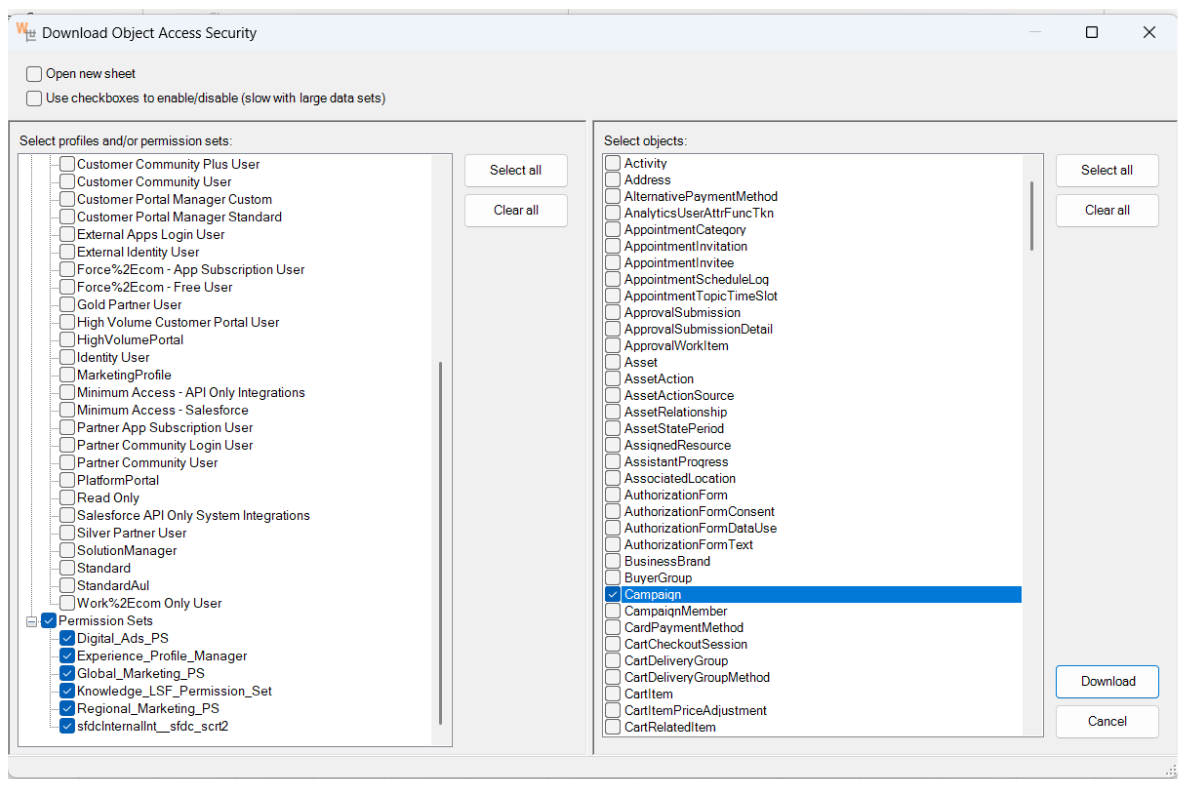Uncheck Knowledge_LSF_Permission_Set checkbox
Viewport: 1186px width, 790px height.
[x=67, y=691]
